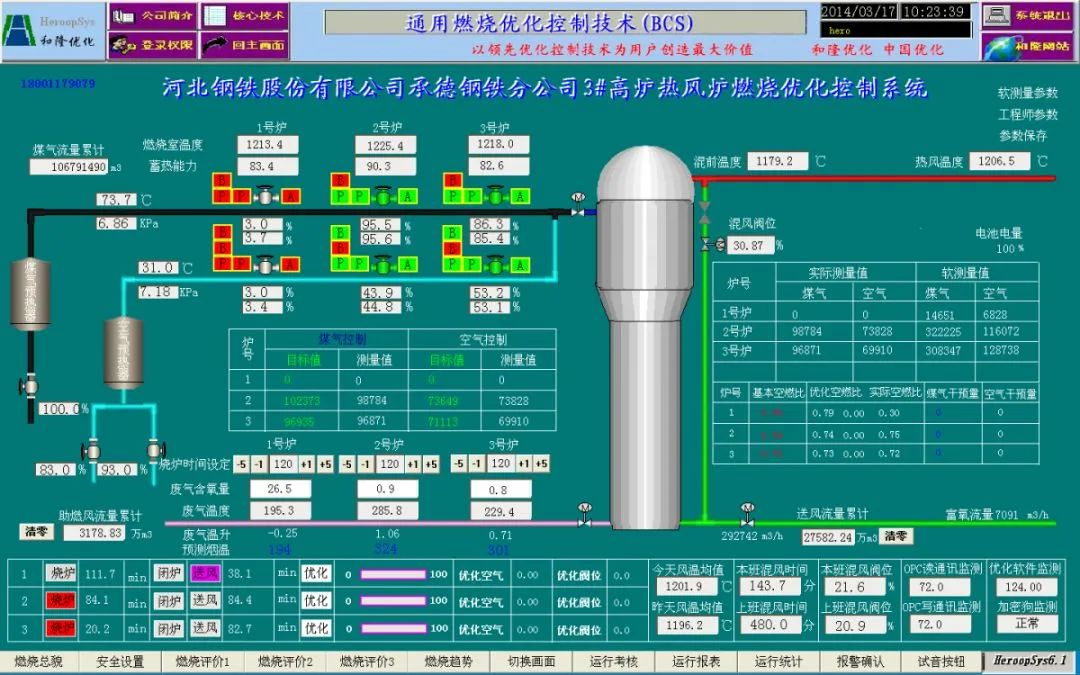Enable 优化 for row 1
1080x675 pixels.
(x=316, y=573)
